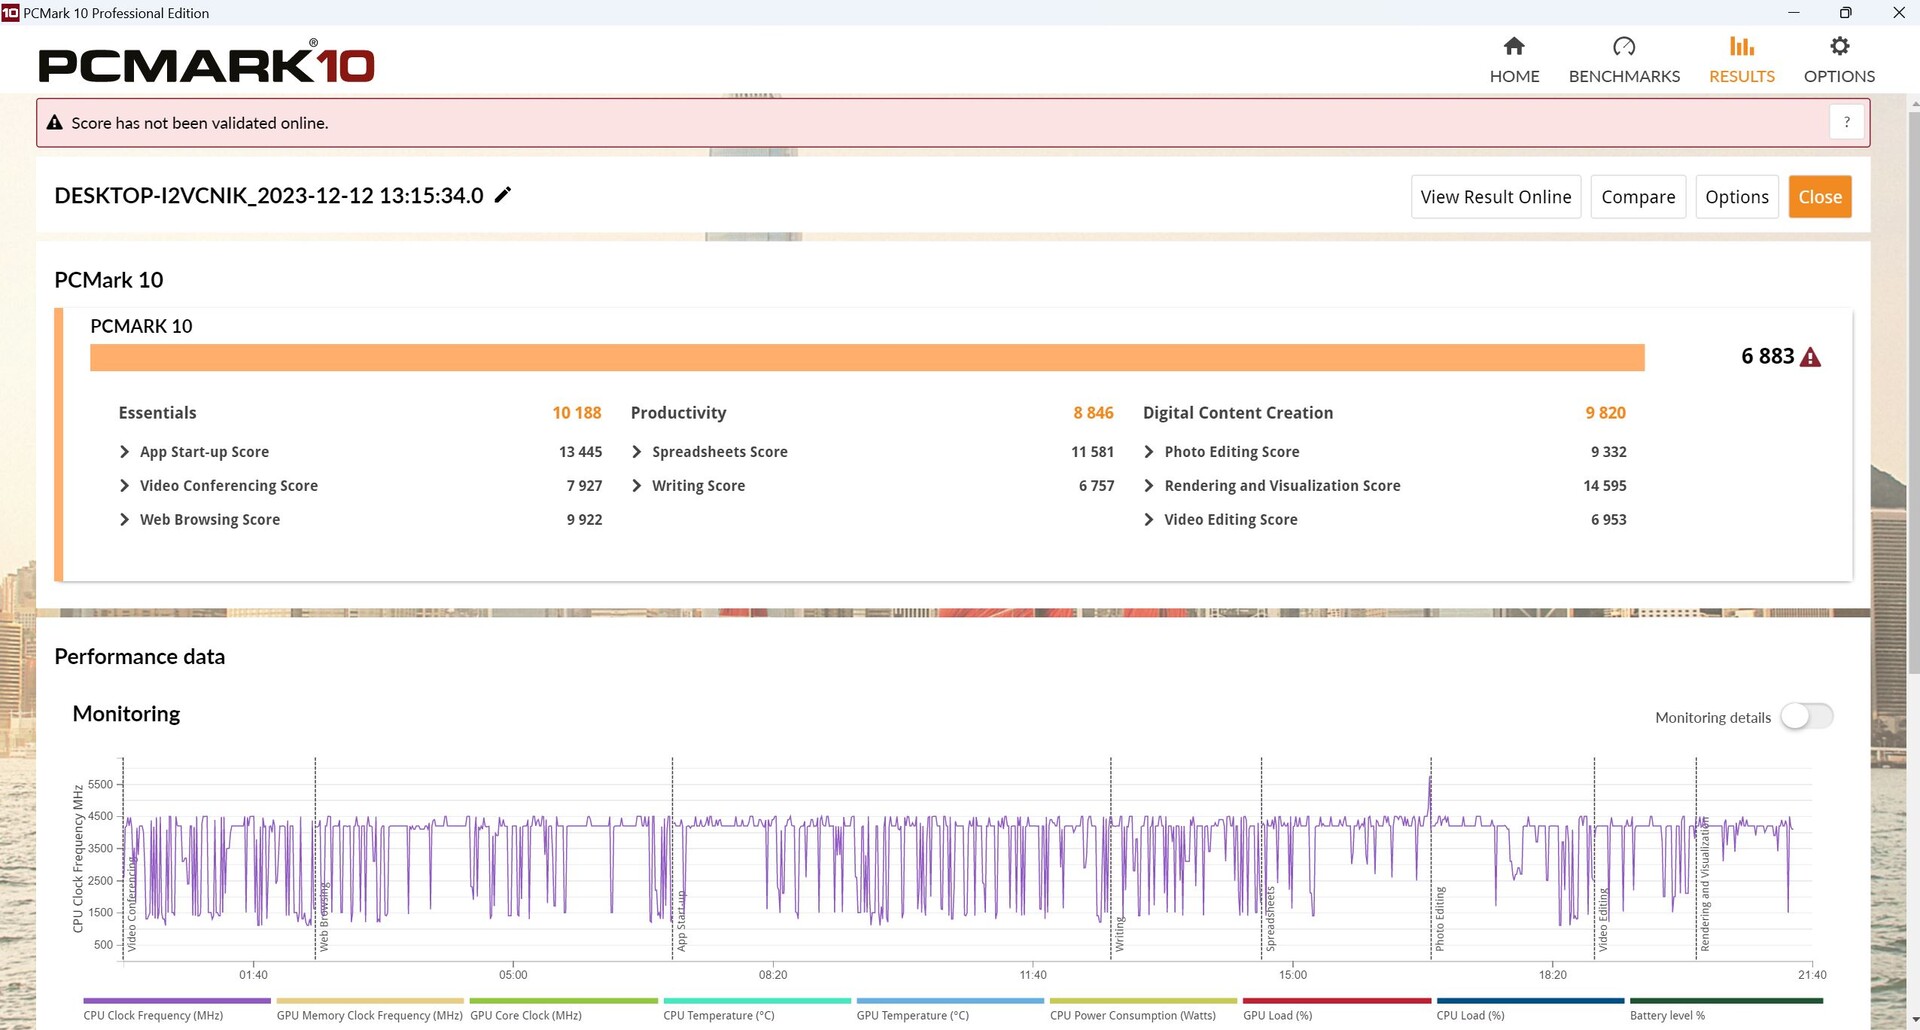Expand Rendering and Visualization Score row
The image size is (1920, 1030).
[x=1385, y=486]
